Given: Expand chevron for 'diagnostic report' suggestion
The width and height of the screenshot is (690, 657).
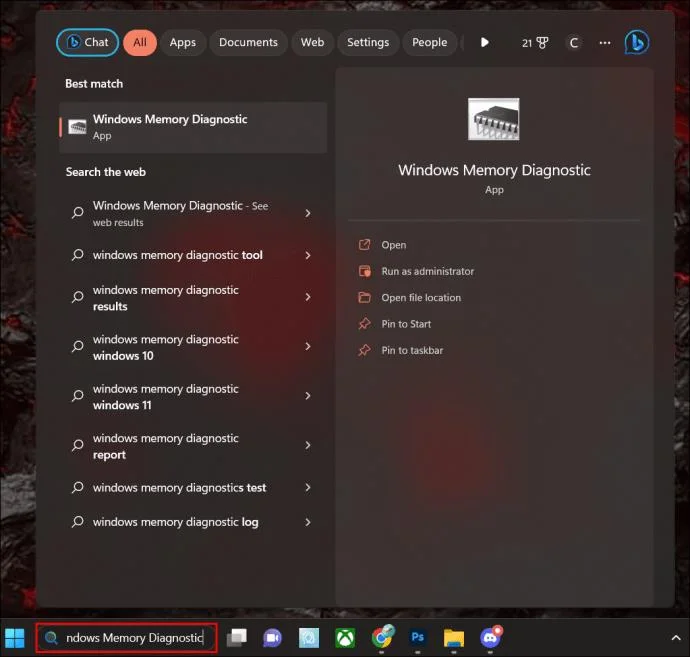Looking at the screenshot, I should (x=308, y=445).
